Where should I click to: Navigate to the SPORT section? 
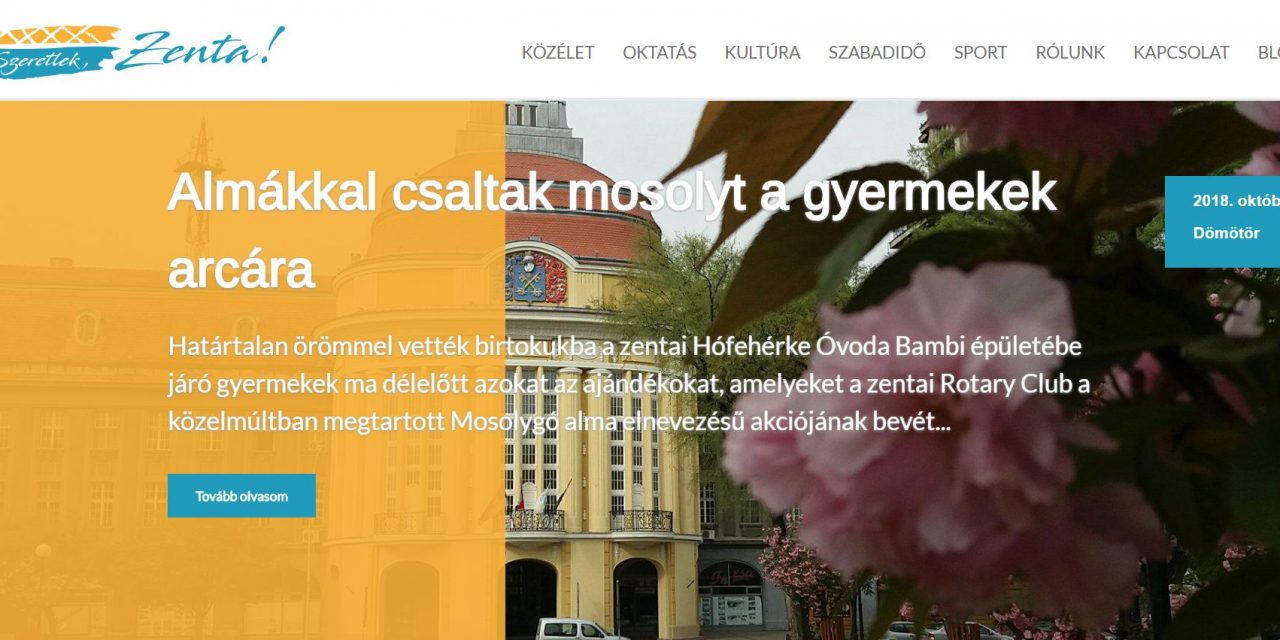[x=980, y=52]
